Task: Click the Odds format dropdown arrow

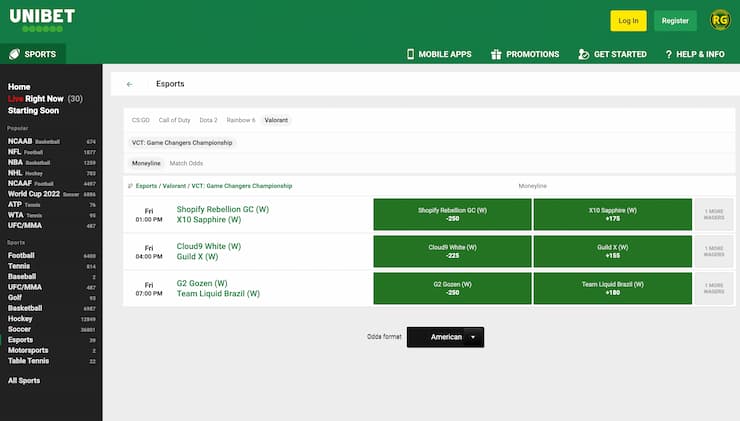Action: [x=473, y=337]
